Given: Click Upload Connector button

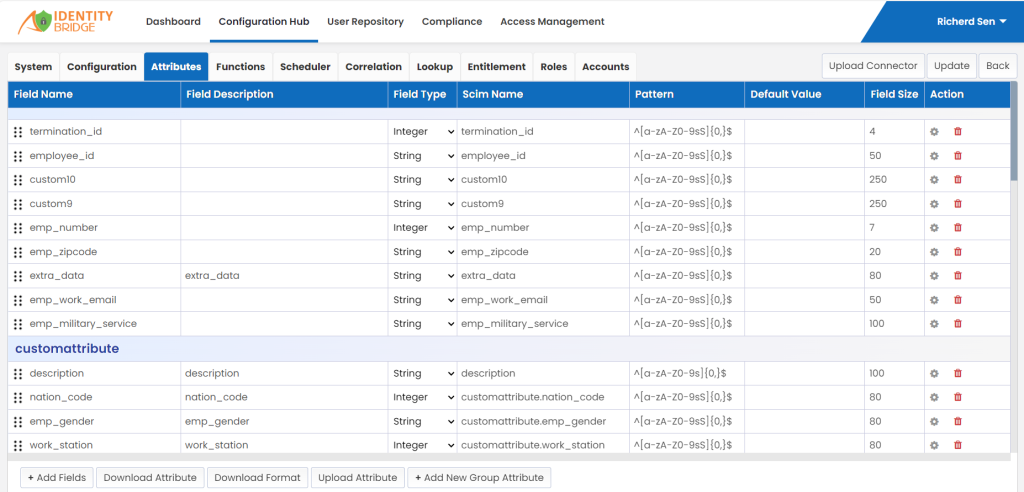Looking at the screenshot, I should (873, 66).
